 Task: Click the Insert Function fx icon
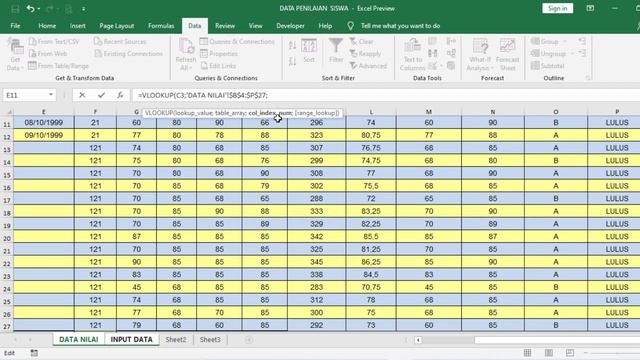(x=120, y=95)
